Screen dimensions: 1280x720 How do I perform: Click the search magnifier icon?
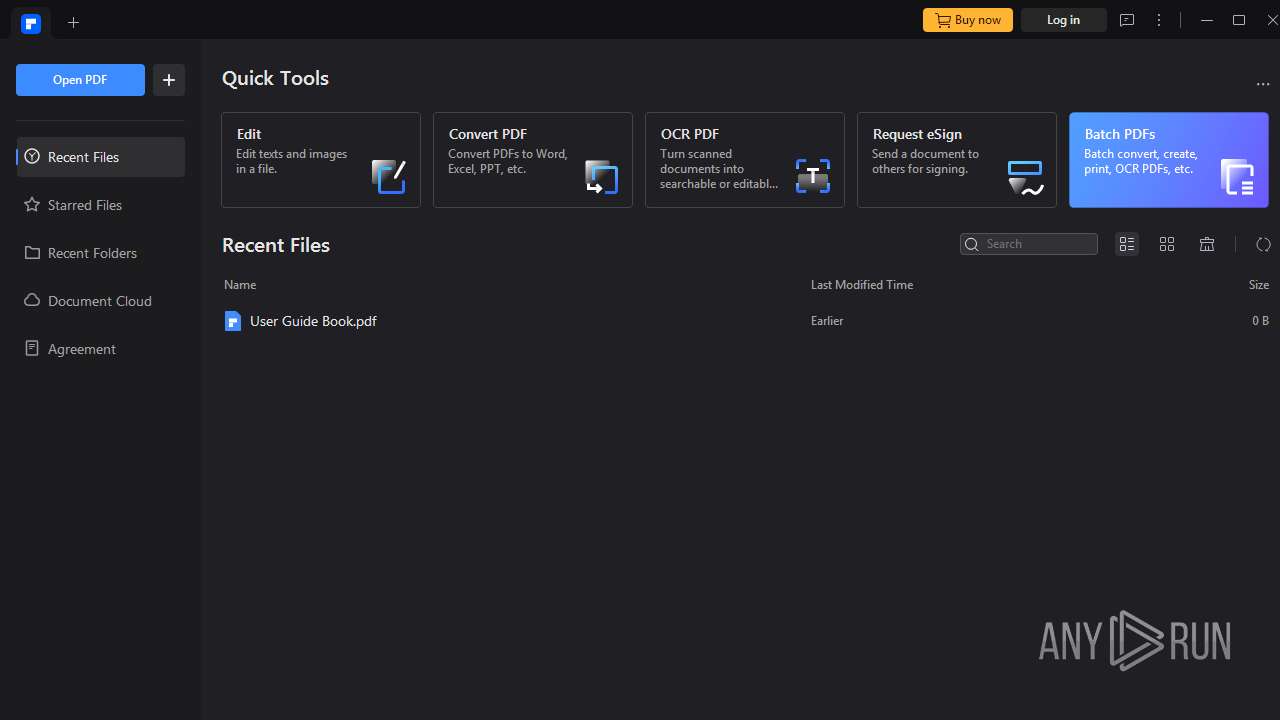pyautogui.click(x=972, y=244)
